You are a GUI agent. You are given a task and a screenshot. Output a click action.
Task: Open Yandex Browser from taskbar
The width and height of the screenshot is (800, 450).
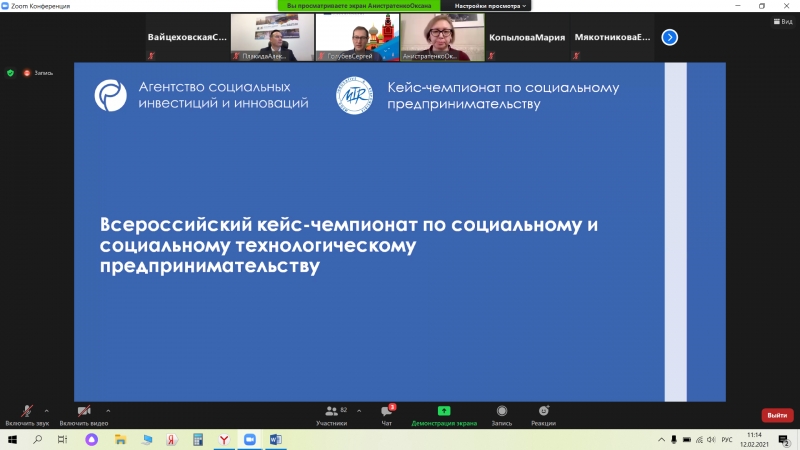pyautogui.click(x=224, y=439)
